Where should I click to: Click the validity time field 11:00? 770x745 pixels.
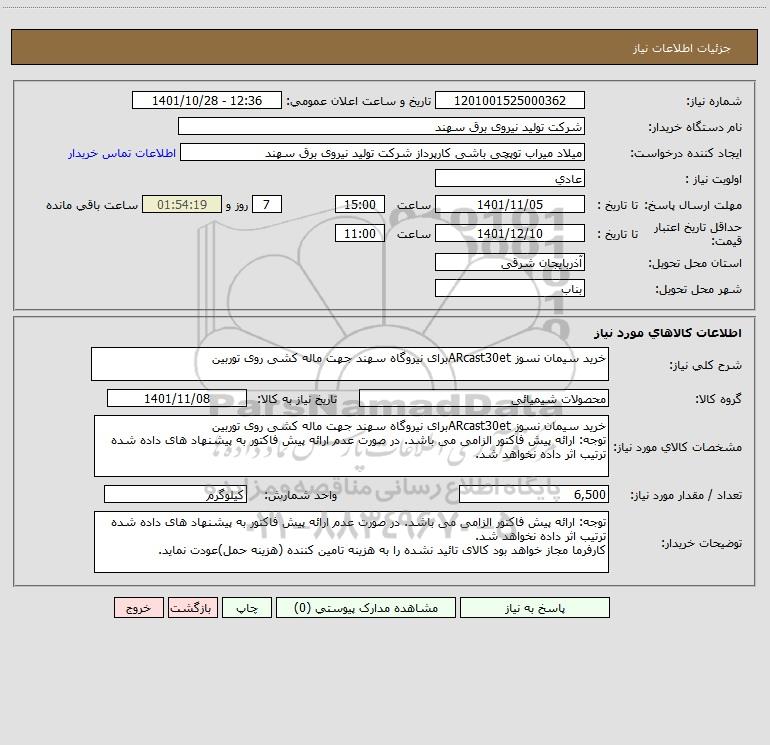[359, 233]
